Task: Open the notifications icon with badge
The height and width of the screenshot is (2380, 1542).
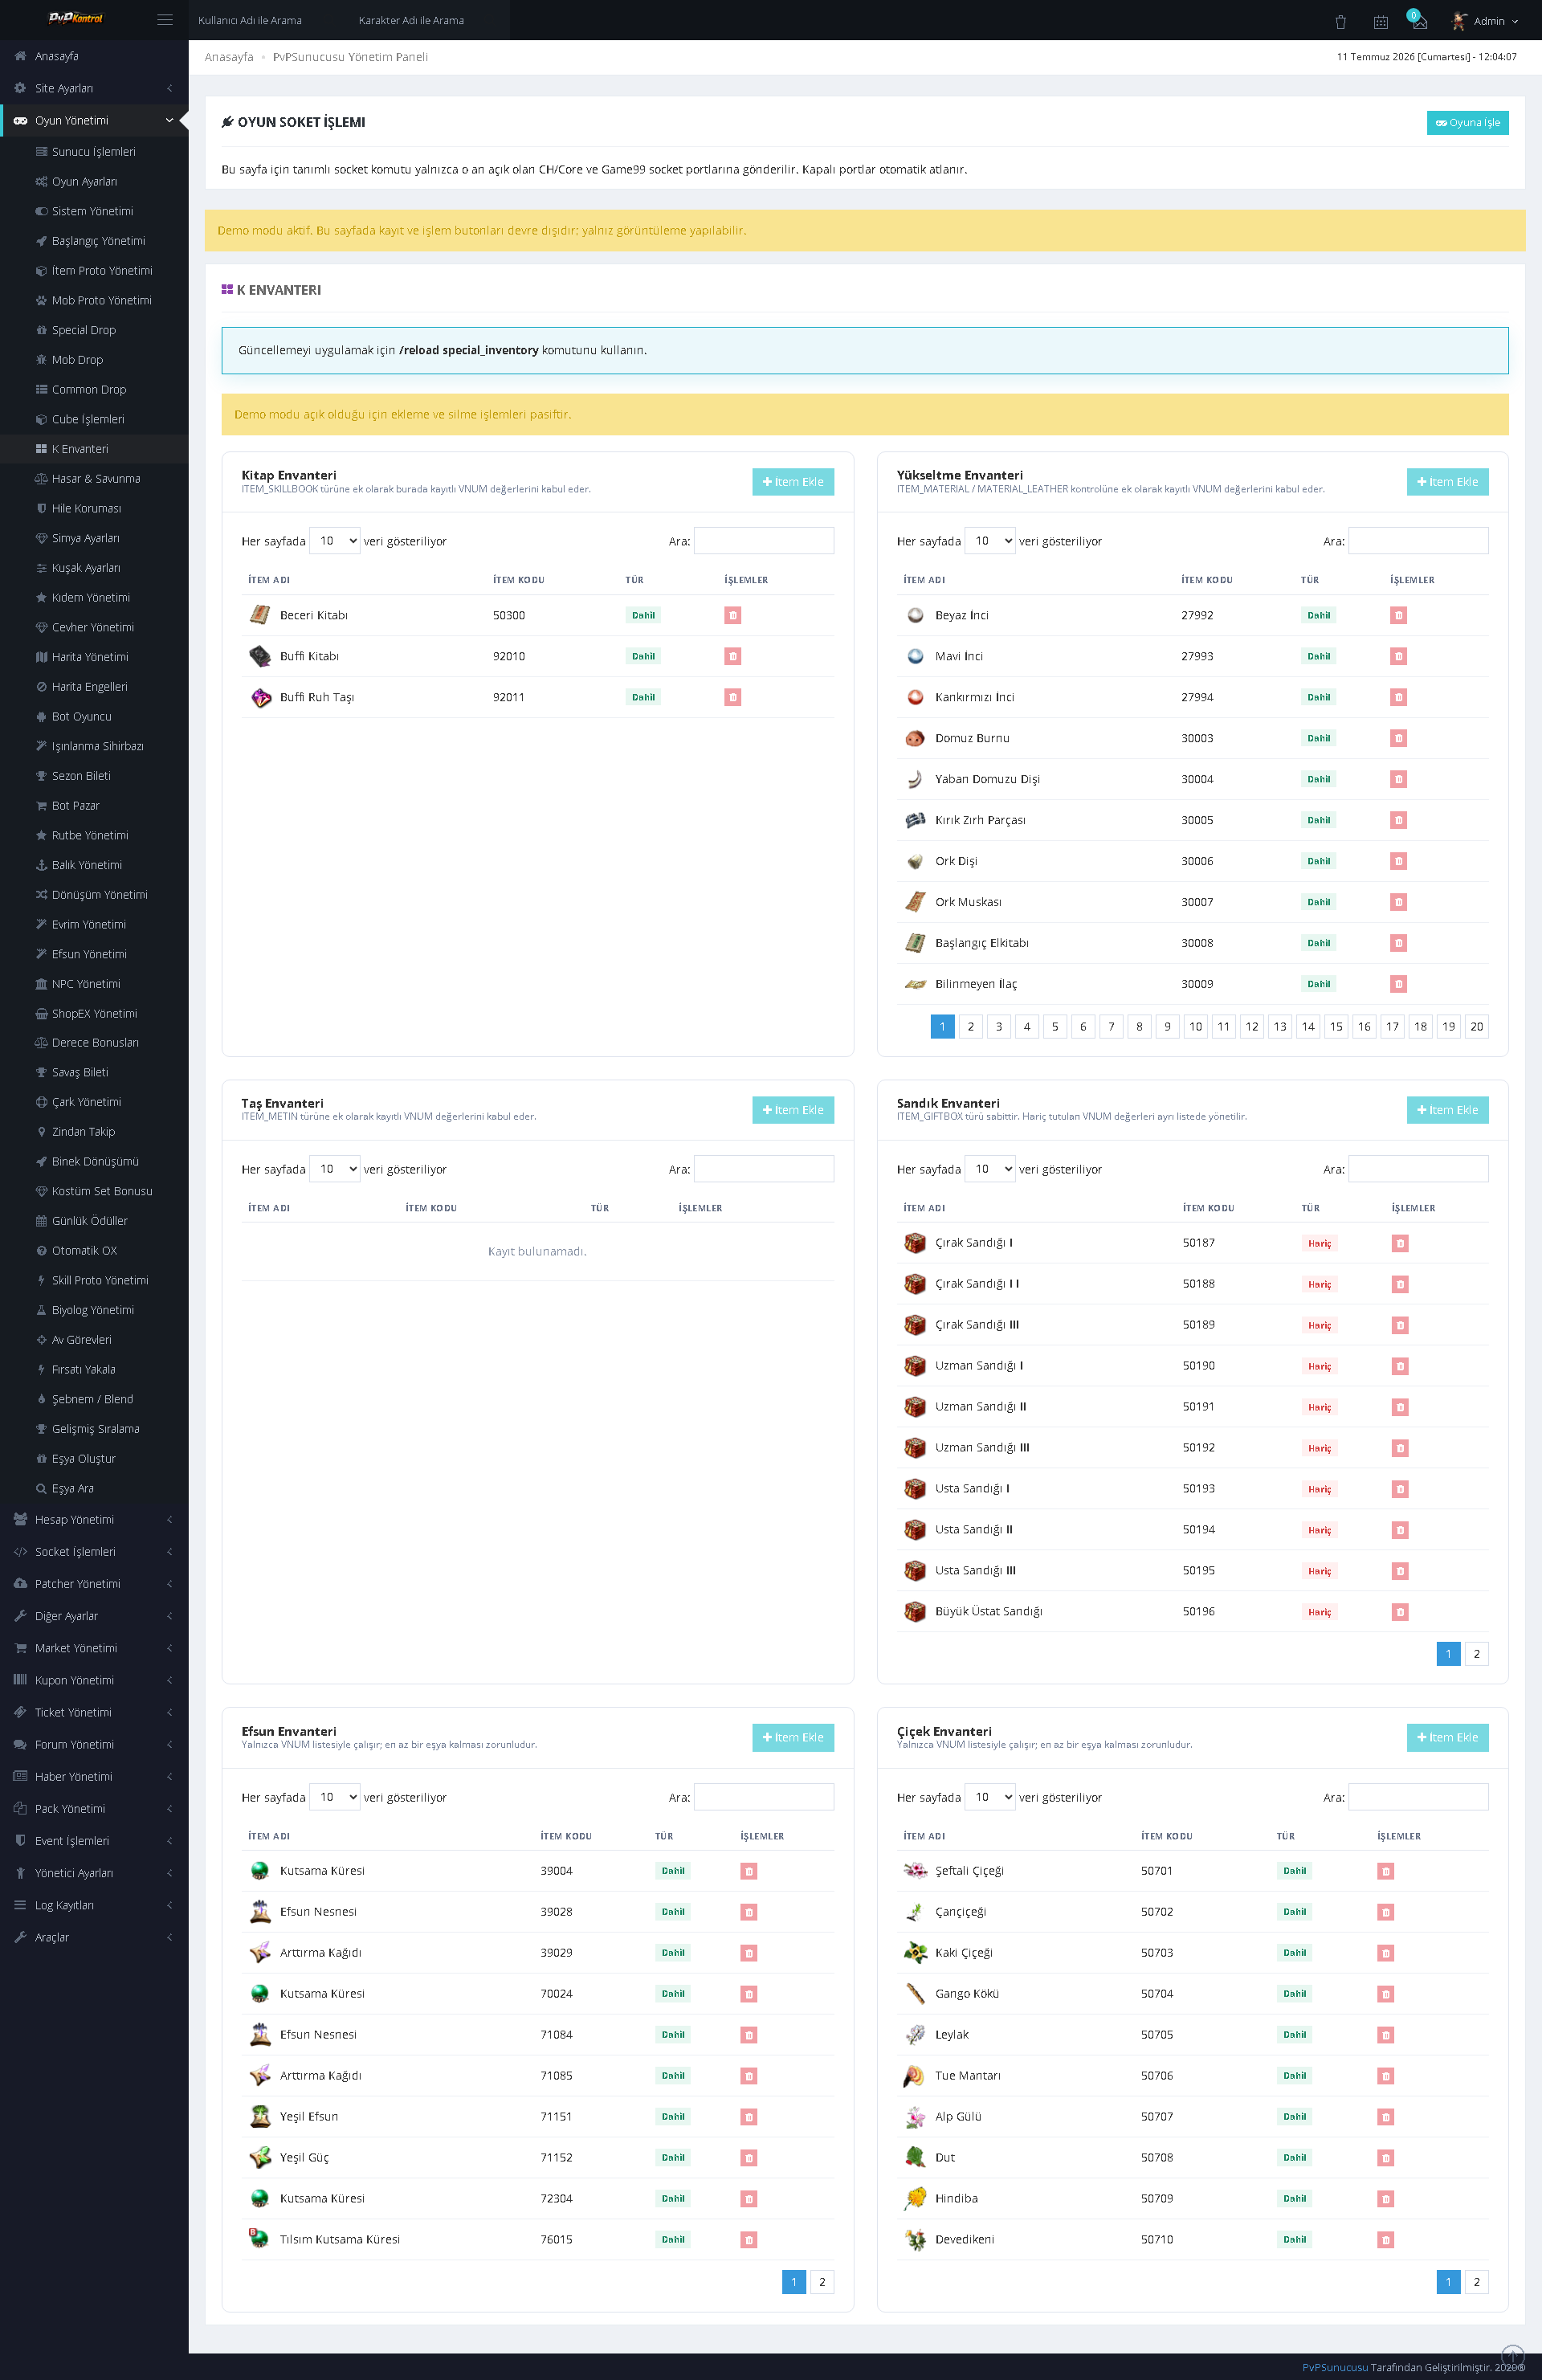Action: click(1418, 20)
